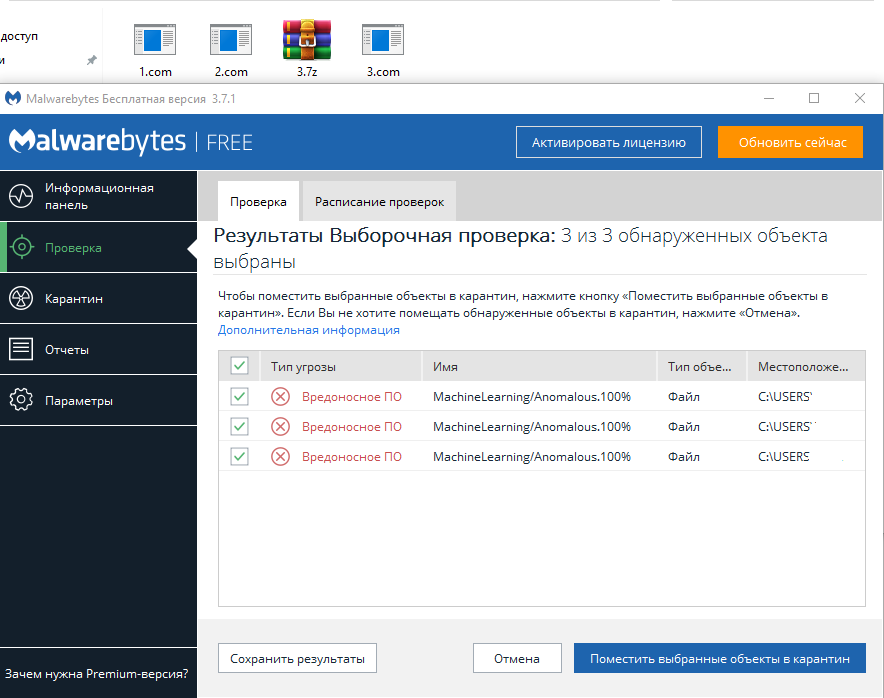Open the Проверка sidebar section
Viewport: 884px width, 698px height.
click(98, 247)
